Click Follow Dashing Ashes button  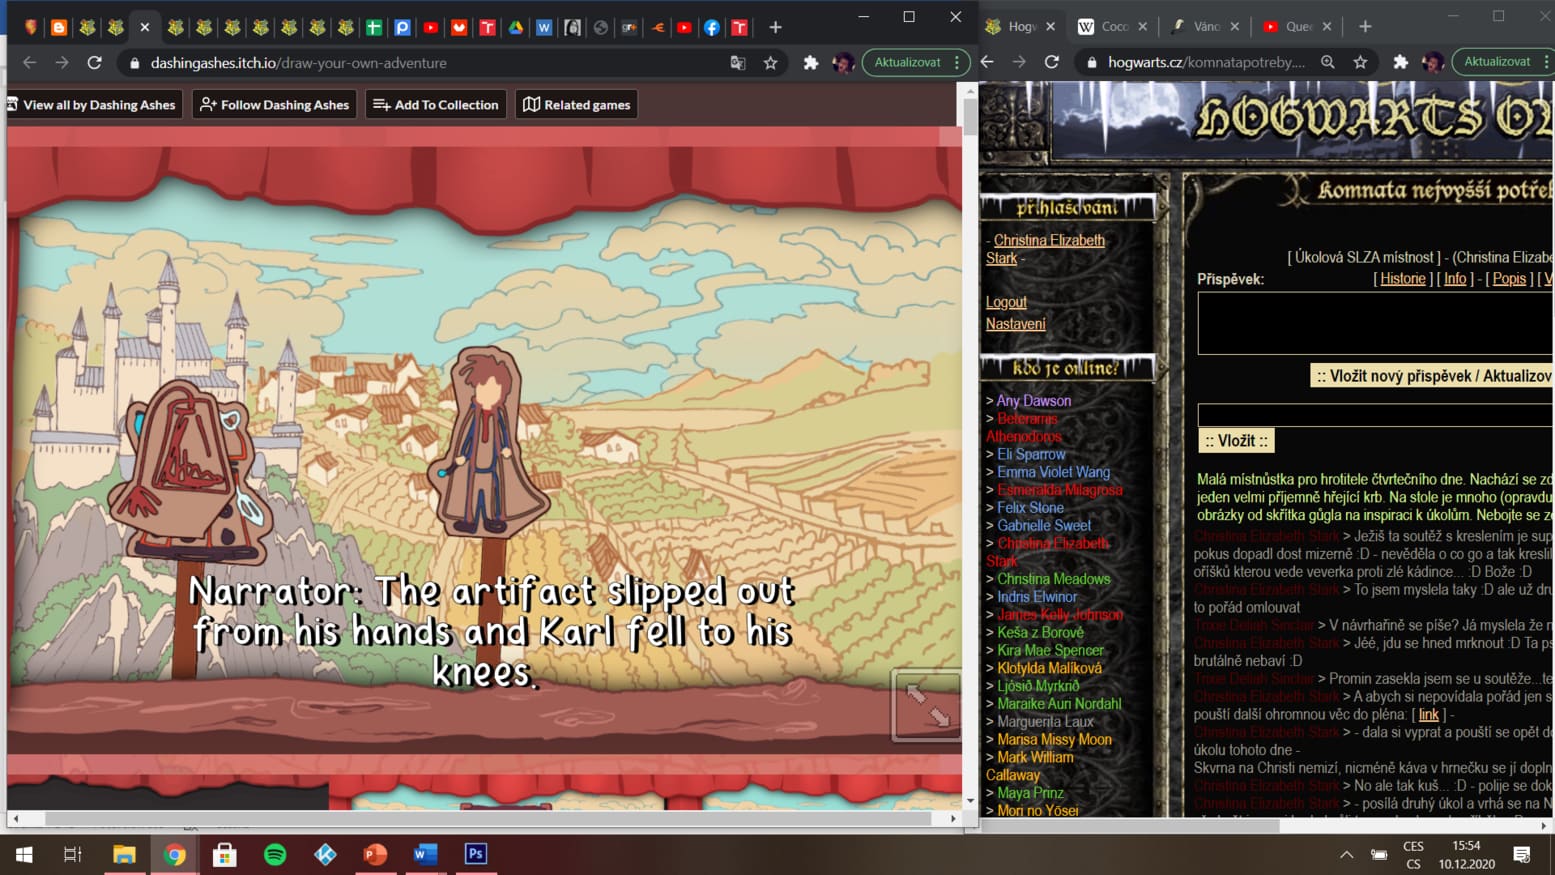pyautogui.click(x=274, y=104)
